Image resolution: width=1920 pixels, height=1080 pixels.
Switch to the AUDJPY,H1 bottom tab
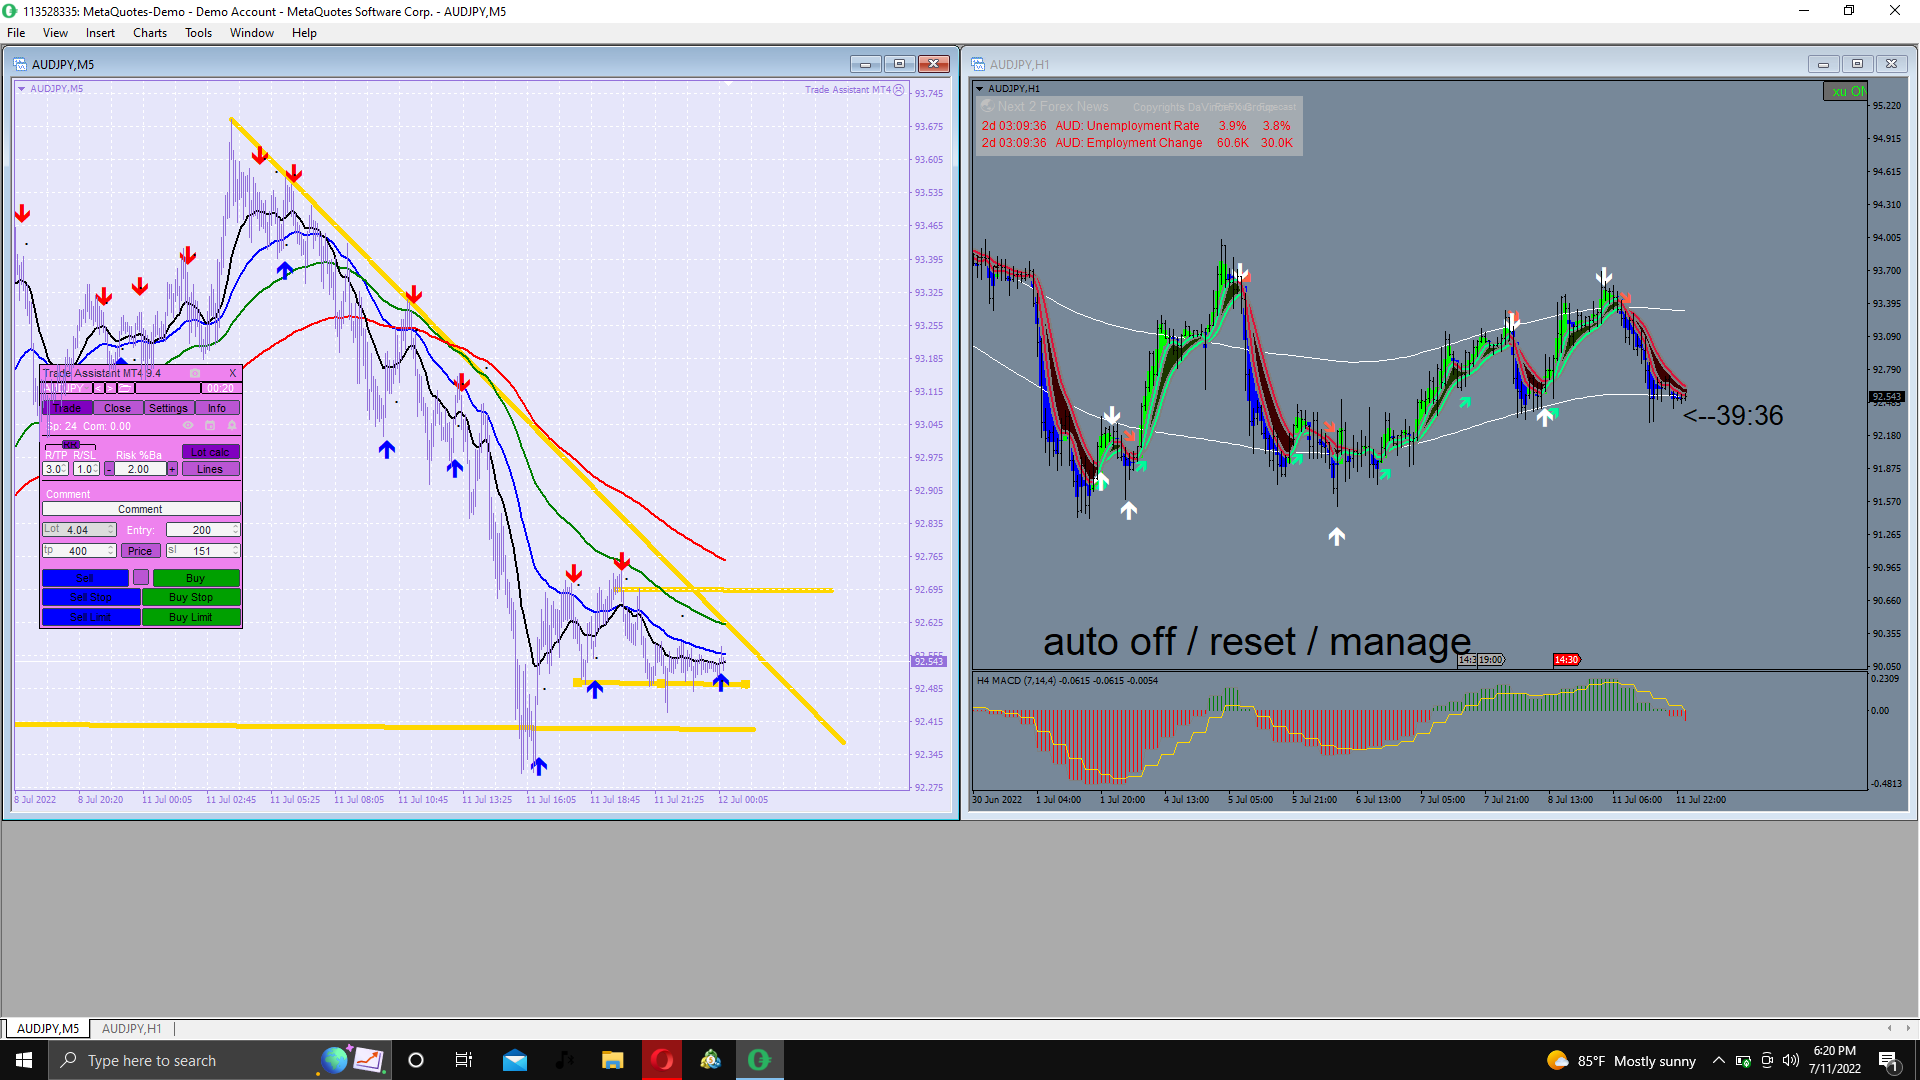point(131,1028)
